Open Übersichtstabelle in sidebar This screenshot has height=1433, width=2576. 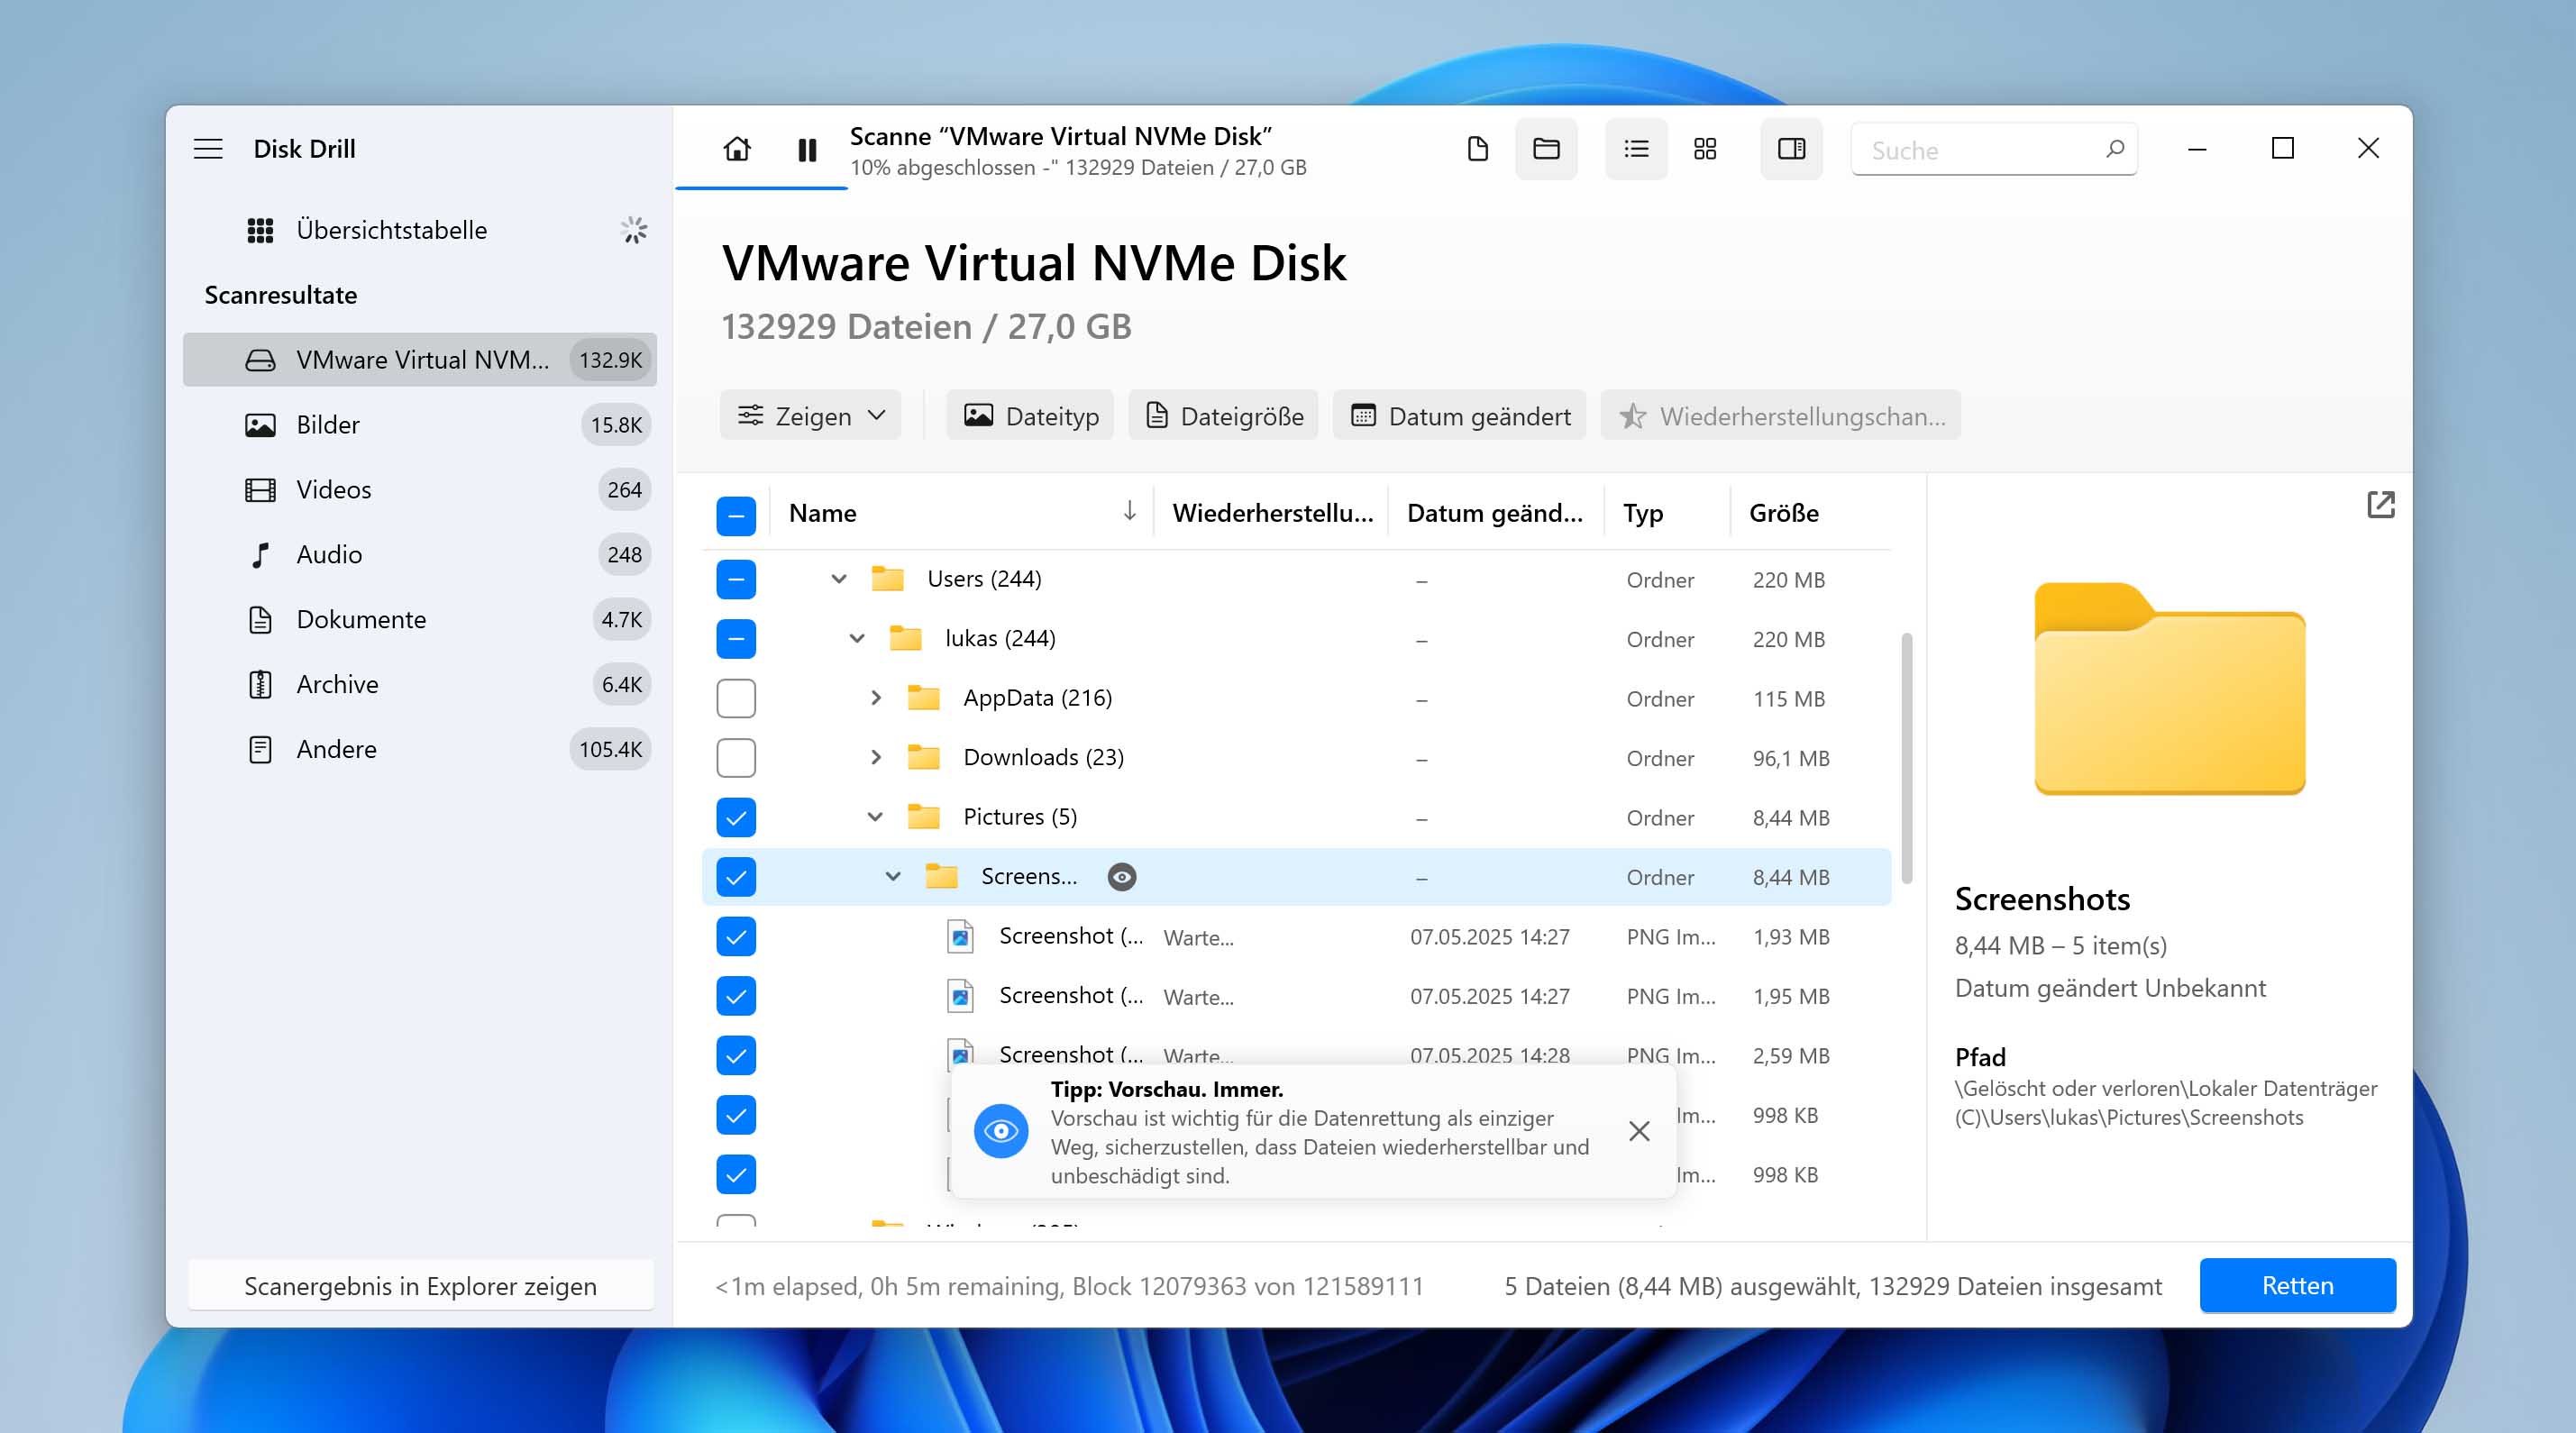point(420,230)
